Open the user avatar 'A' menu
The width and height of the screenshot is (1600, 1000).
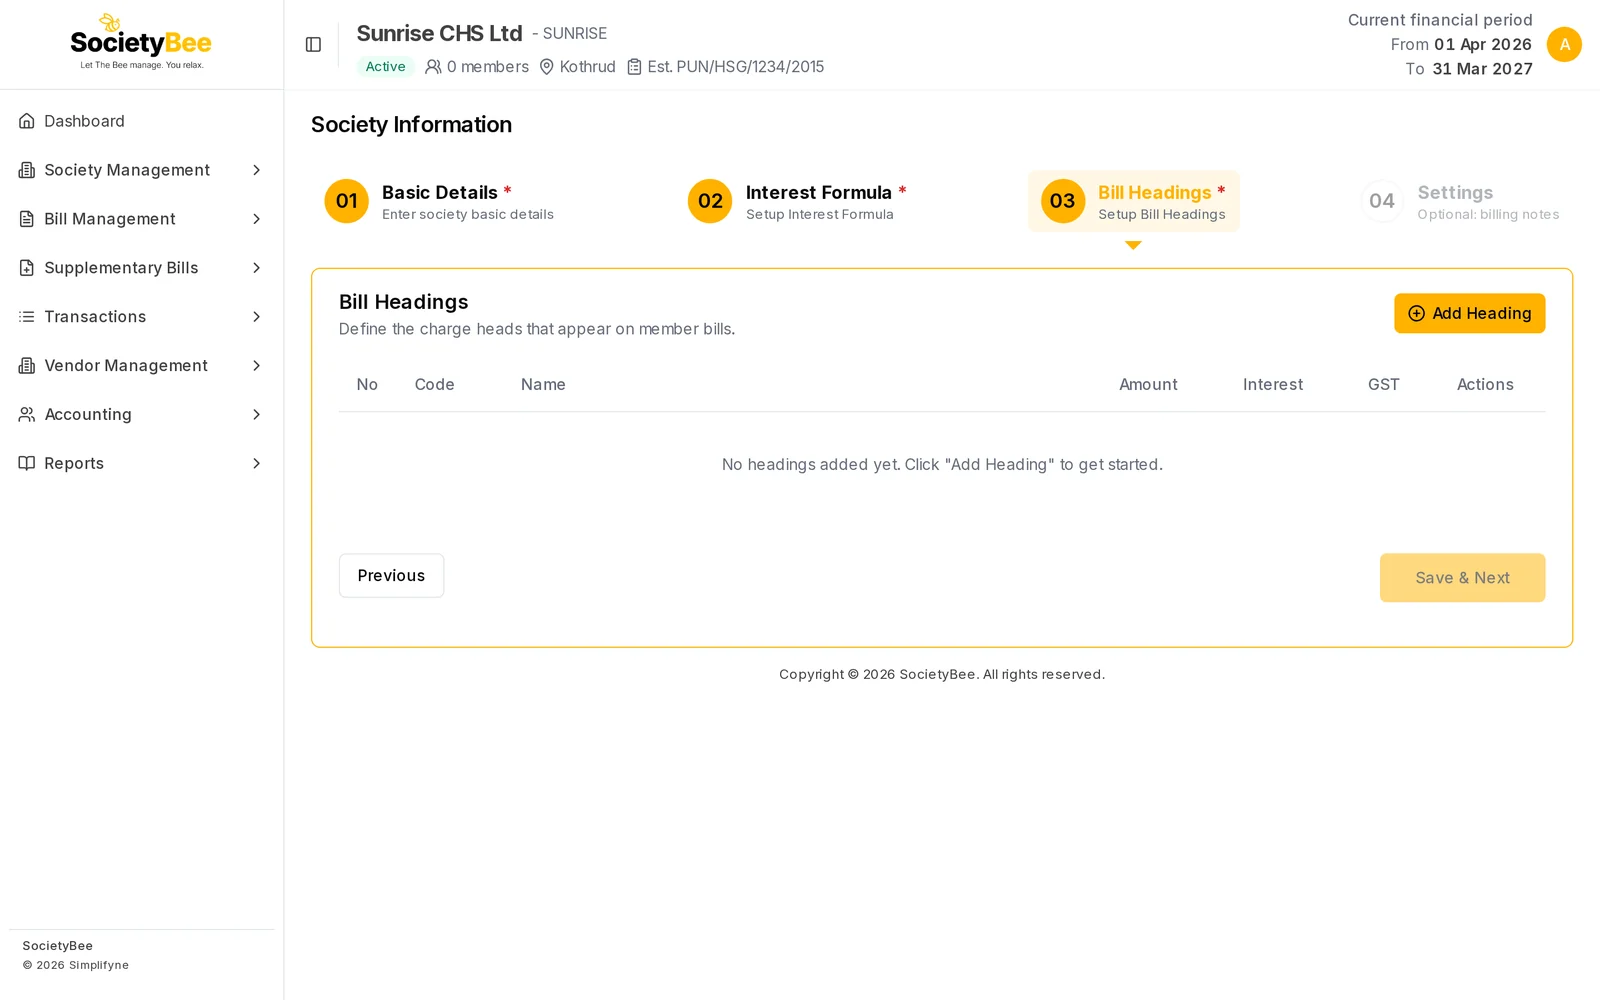[1564, 44]
